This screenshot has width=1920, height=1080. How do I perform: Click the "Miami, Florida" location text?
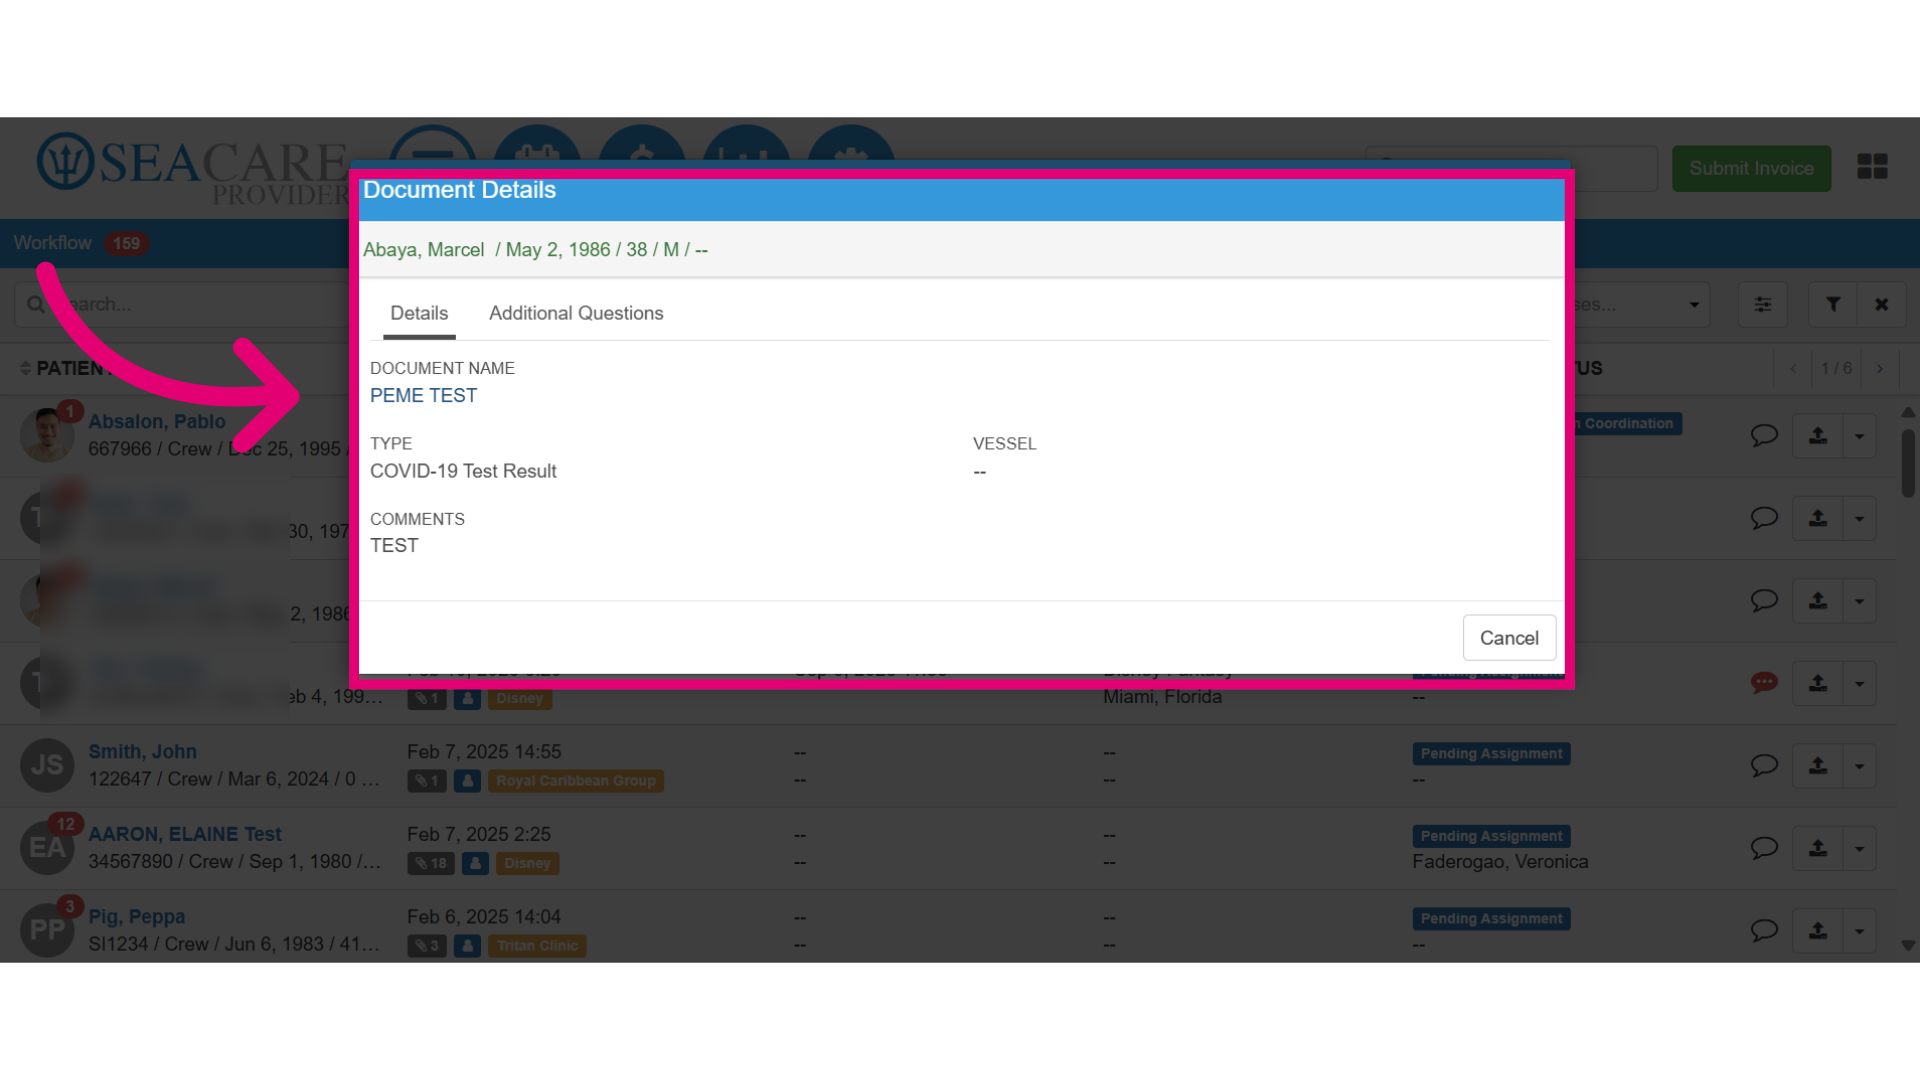[x=1162, y=697]
